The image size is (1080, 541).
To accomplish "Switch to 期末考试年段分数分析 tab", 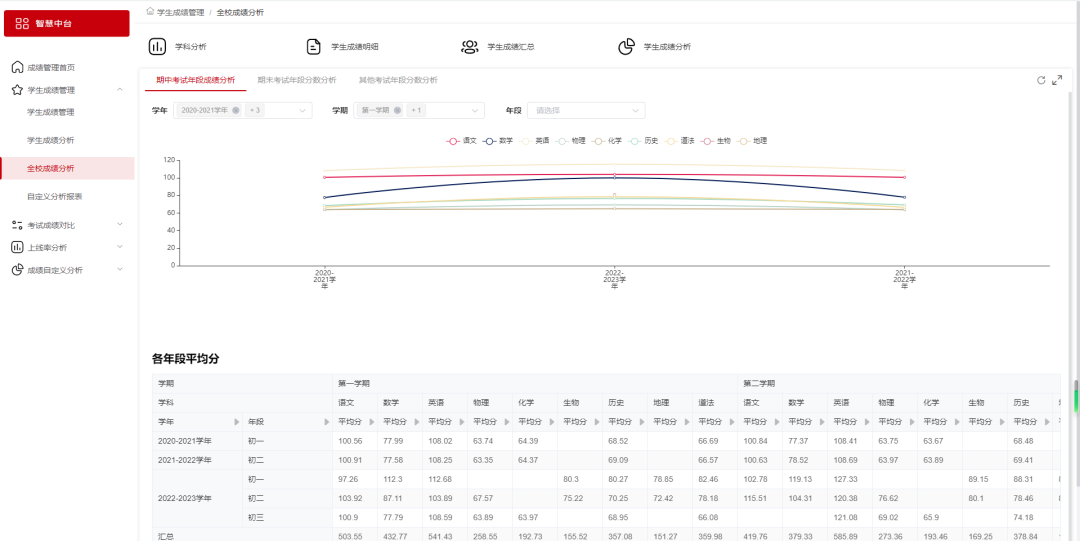I will (297, 80).
